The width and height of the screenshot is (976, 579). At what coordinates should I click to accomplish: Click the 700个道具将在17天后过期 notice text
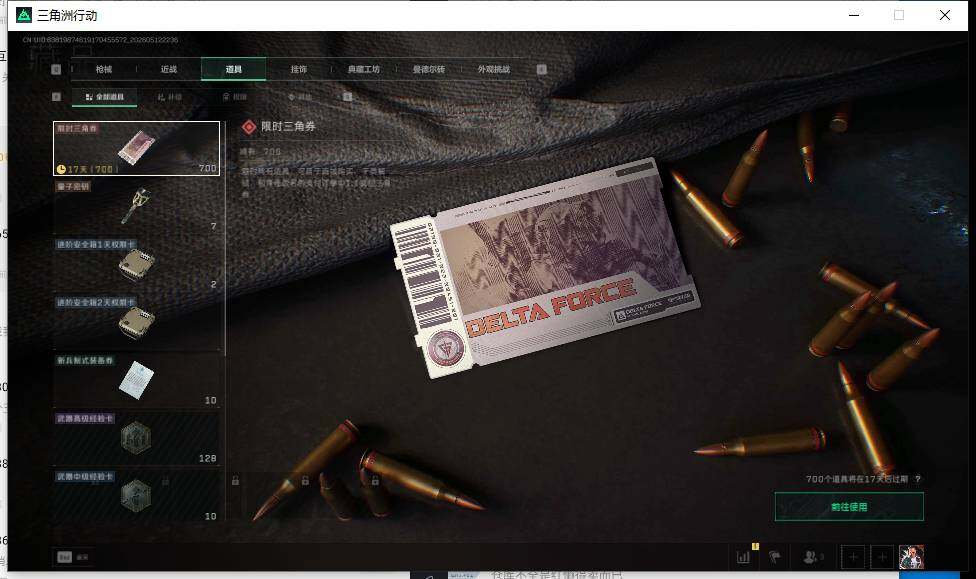pos(856,479)
